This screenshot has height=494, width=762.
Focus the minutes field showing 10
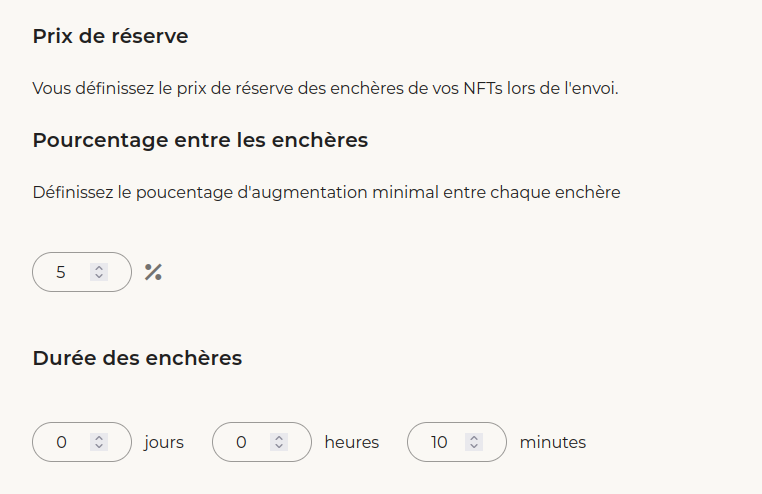click(x=439, y=442)
